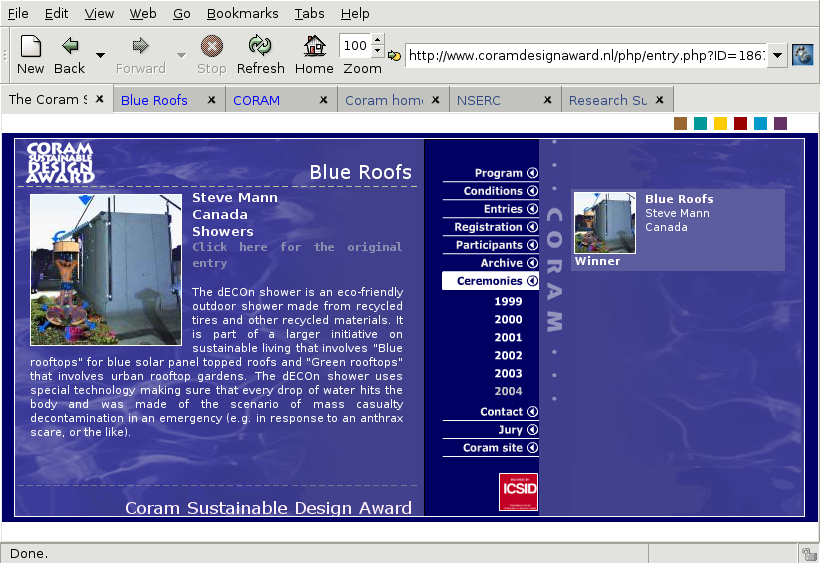
Task: Click the Registration navigation link
Action: pyautogui.click(x=490, y=227)
